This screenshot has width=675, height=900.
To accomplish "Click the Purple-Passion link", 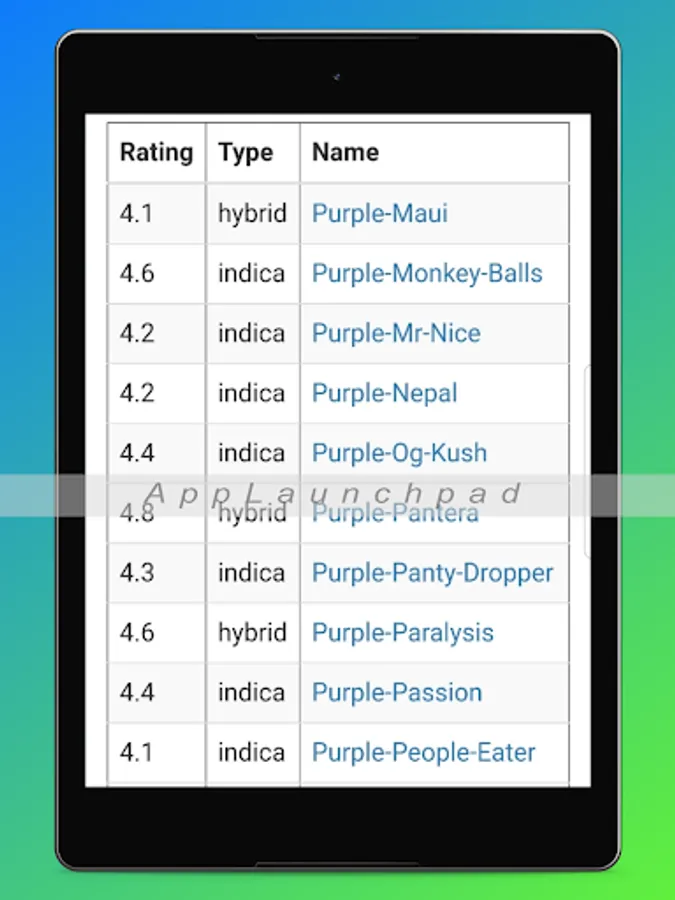I will (x=397, y=692).
